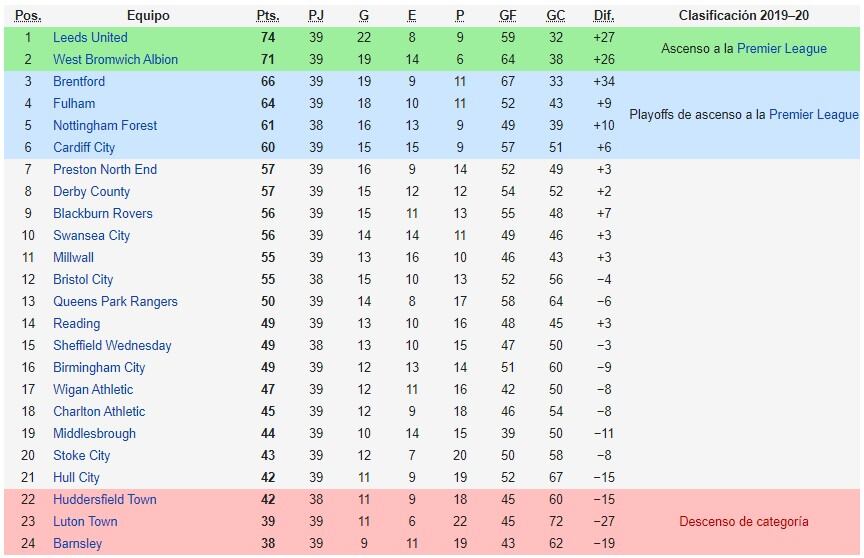
Task: Open Premier League link in Playoffs row
Action: point(814,115)
